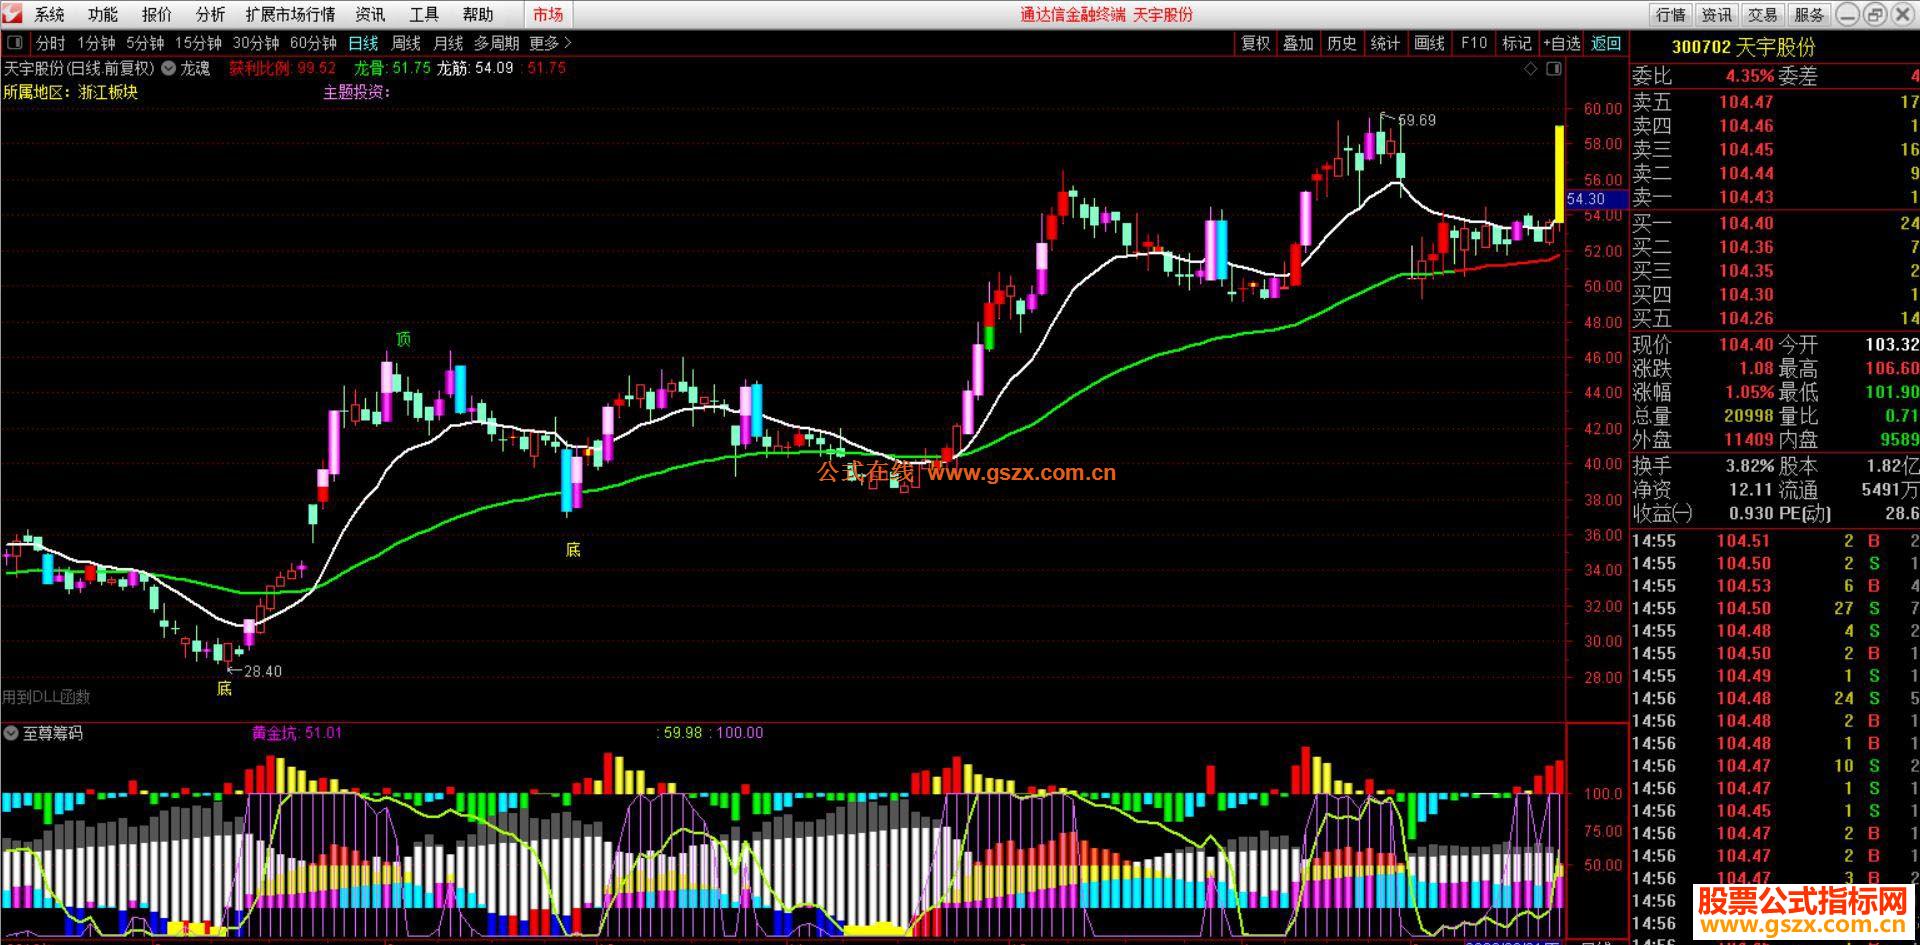Click the tall yellow last candlestick

(1559, 174)
